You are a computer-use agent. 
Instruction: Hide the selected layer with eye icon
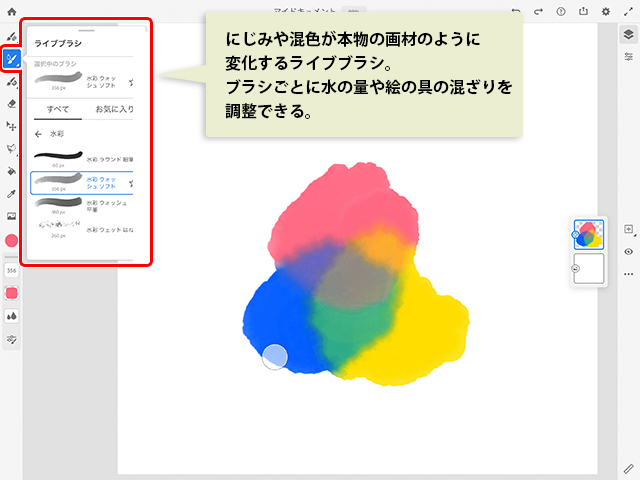[629, 252]
